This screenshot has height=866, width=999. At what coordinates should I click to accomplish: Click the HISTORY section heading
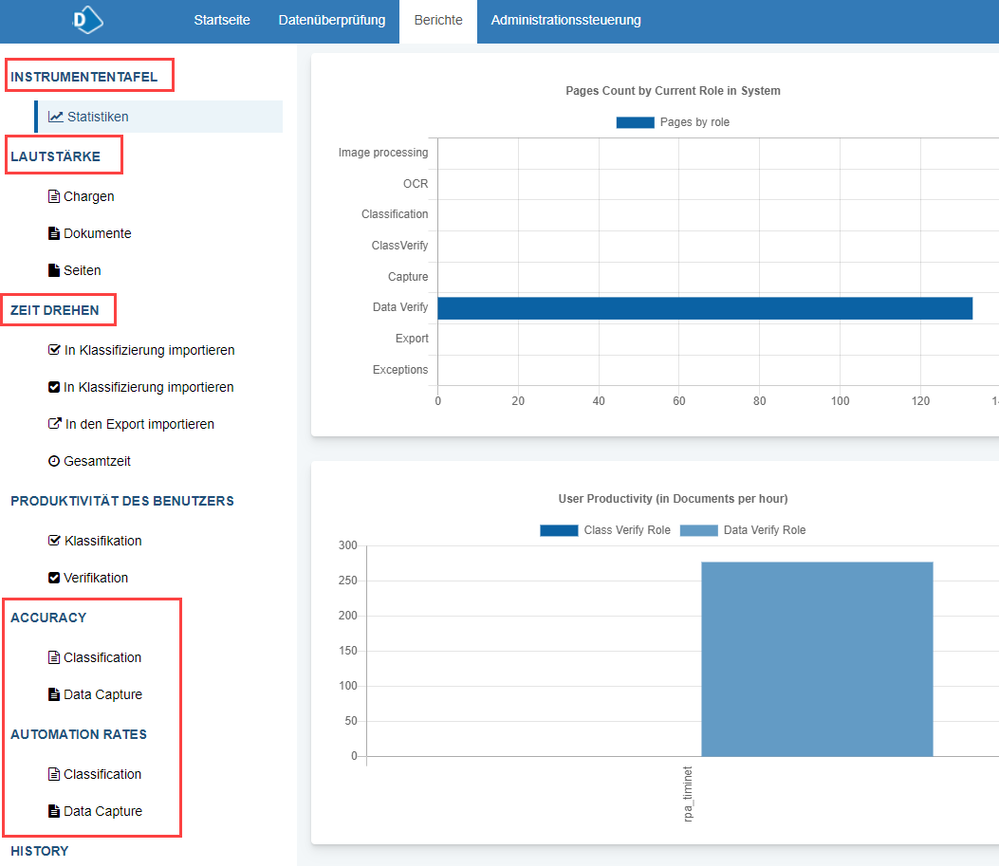[x=40, y=851]
